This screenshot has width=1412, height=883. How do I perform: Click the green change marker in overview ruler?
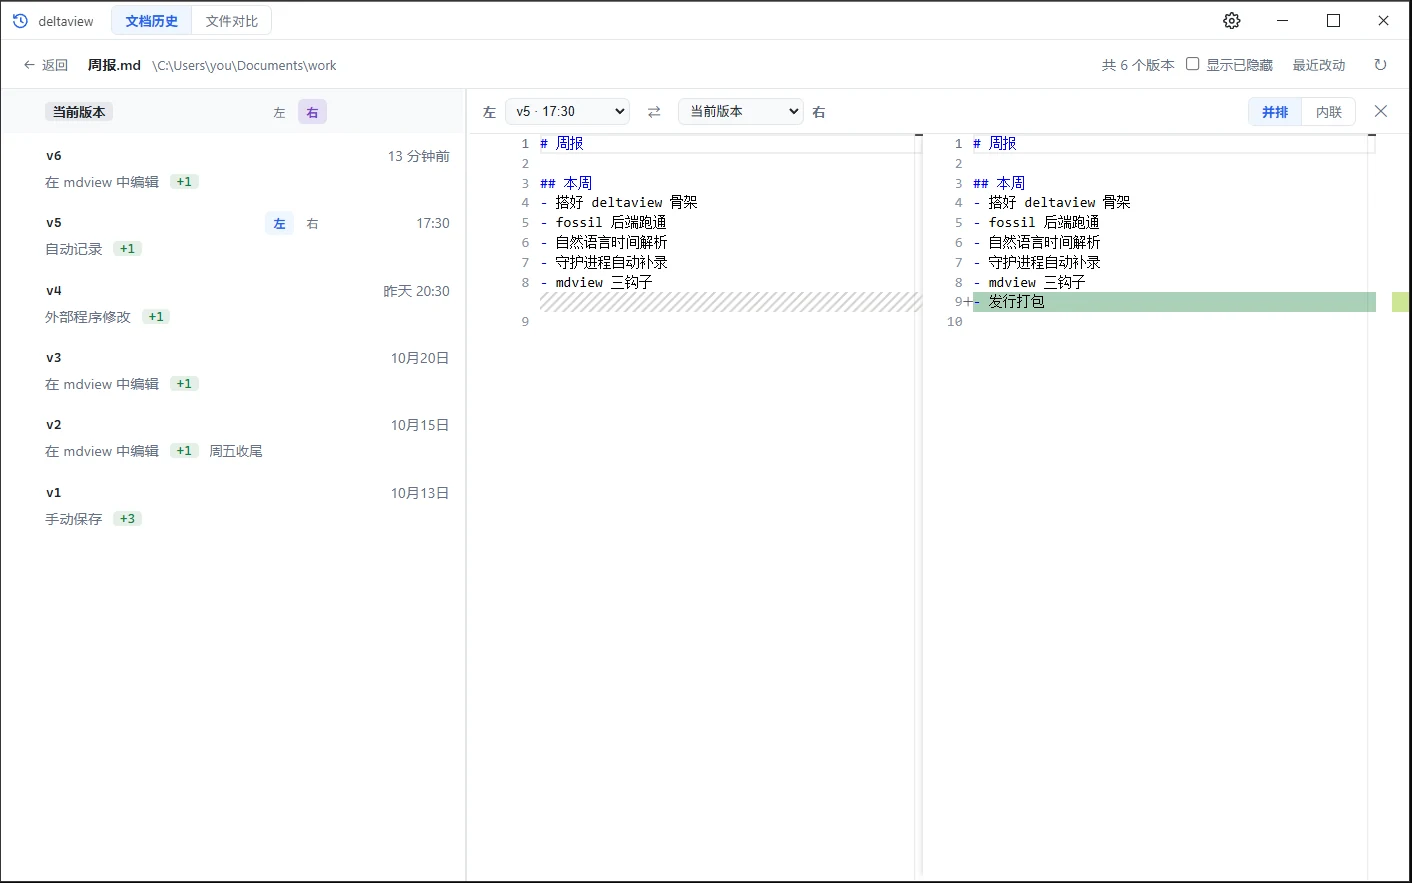pos(1400,302)
